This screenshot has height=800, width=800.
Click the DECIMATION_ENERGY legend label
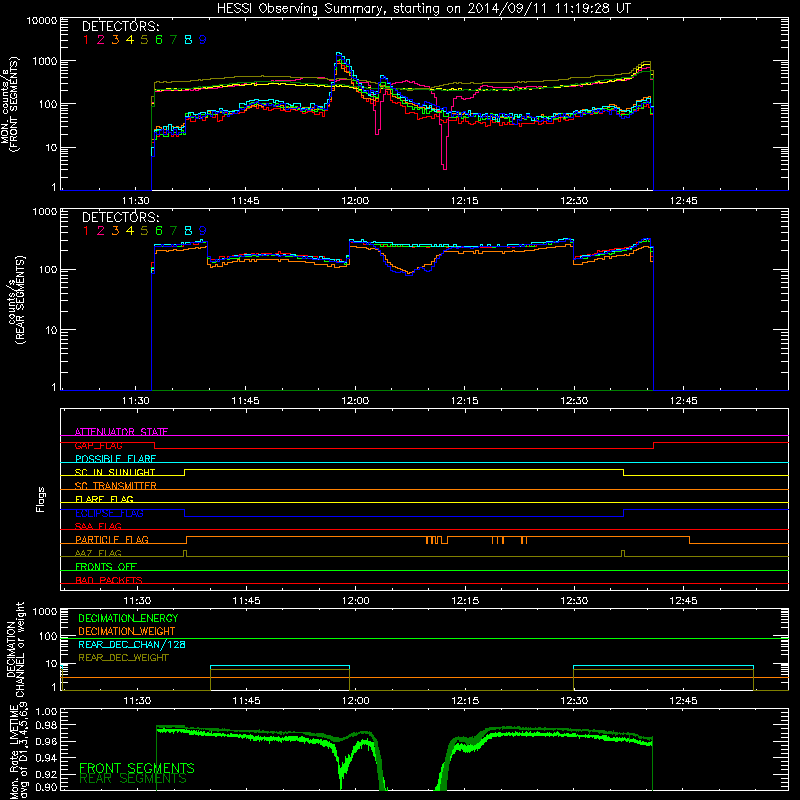point(128,618)
